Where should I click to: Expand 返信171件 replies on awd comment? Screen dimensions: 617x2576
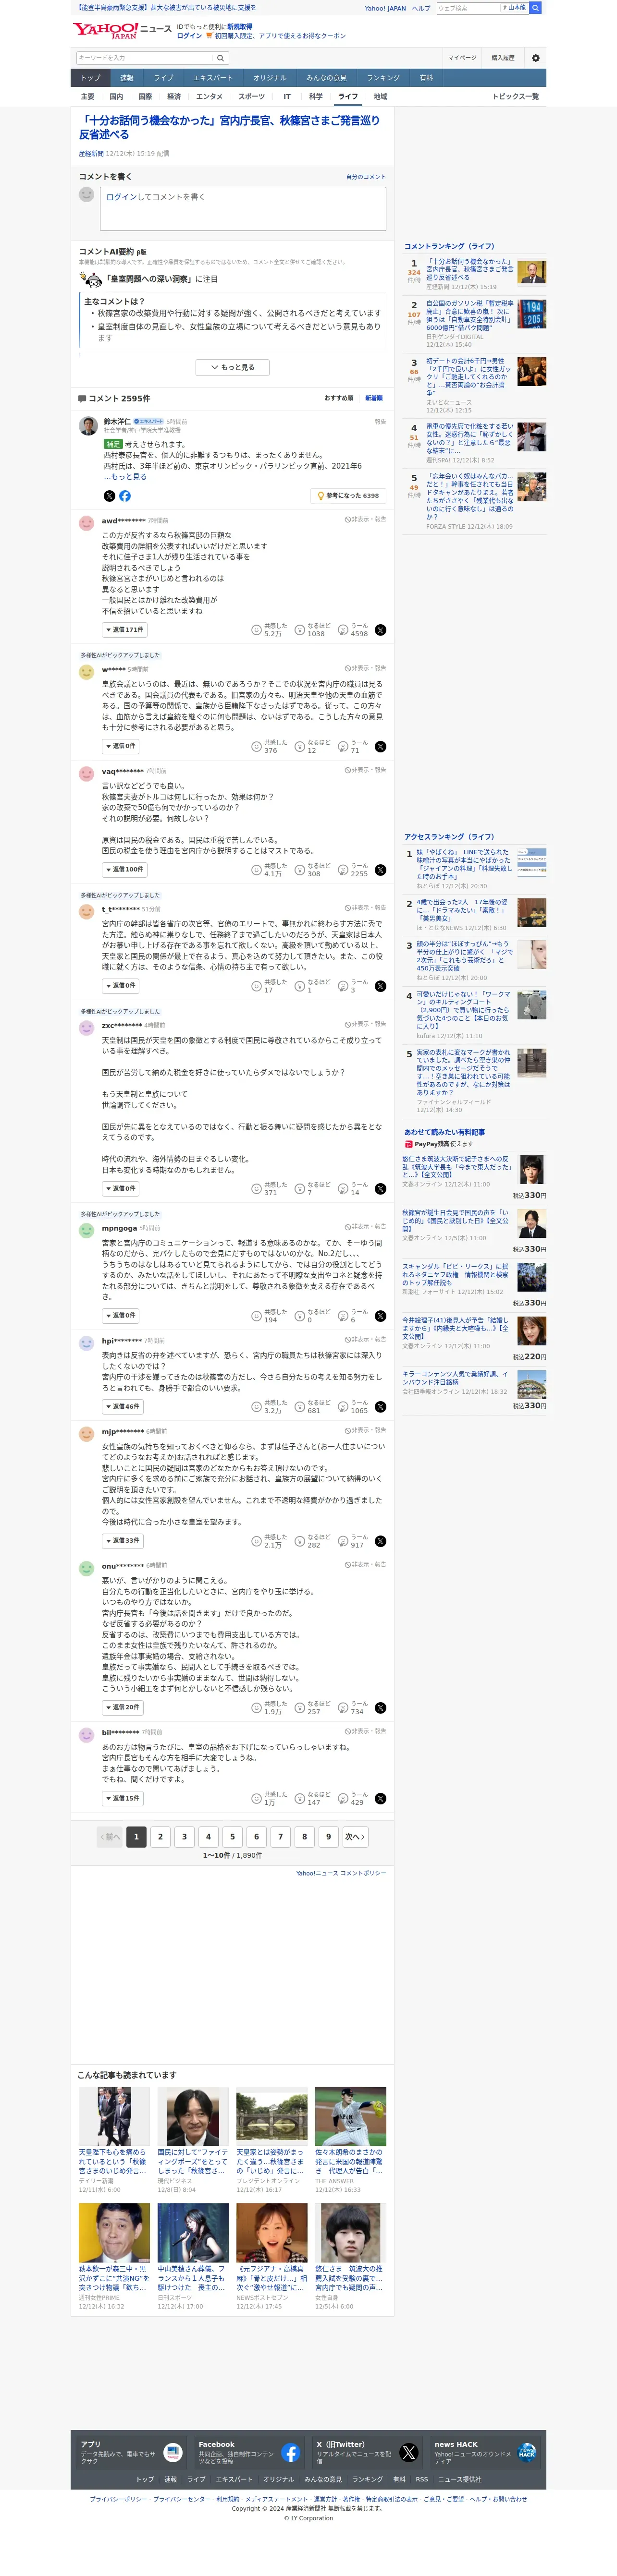pyautogui.click(x=124, y=630)
